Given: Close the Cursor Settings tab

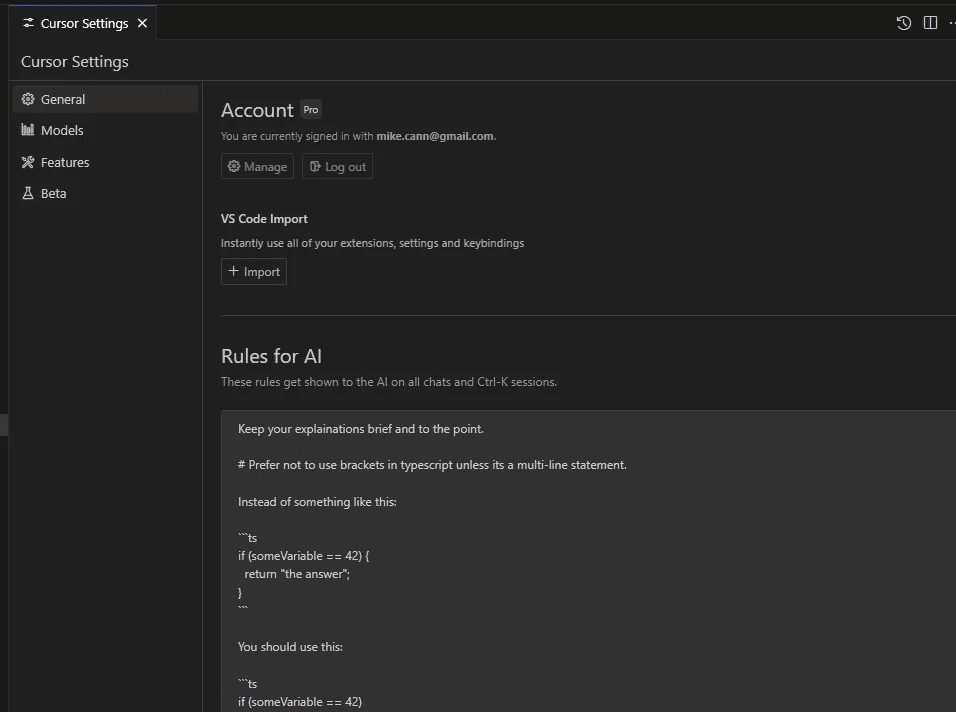Looking at the screenshot, I should click(x=142, y=23).
